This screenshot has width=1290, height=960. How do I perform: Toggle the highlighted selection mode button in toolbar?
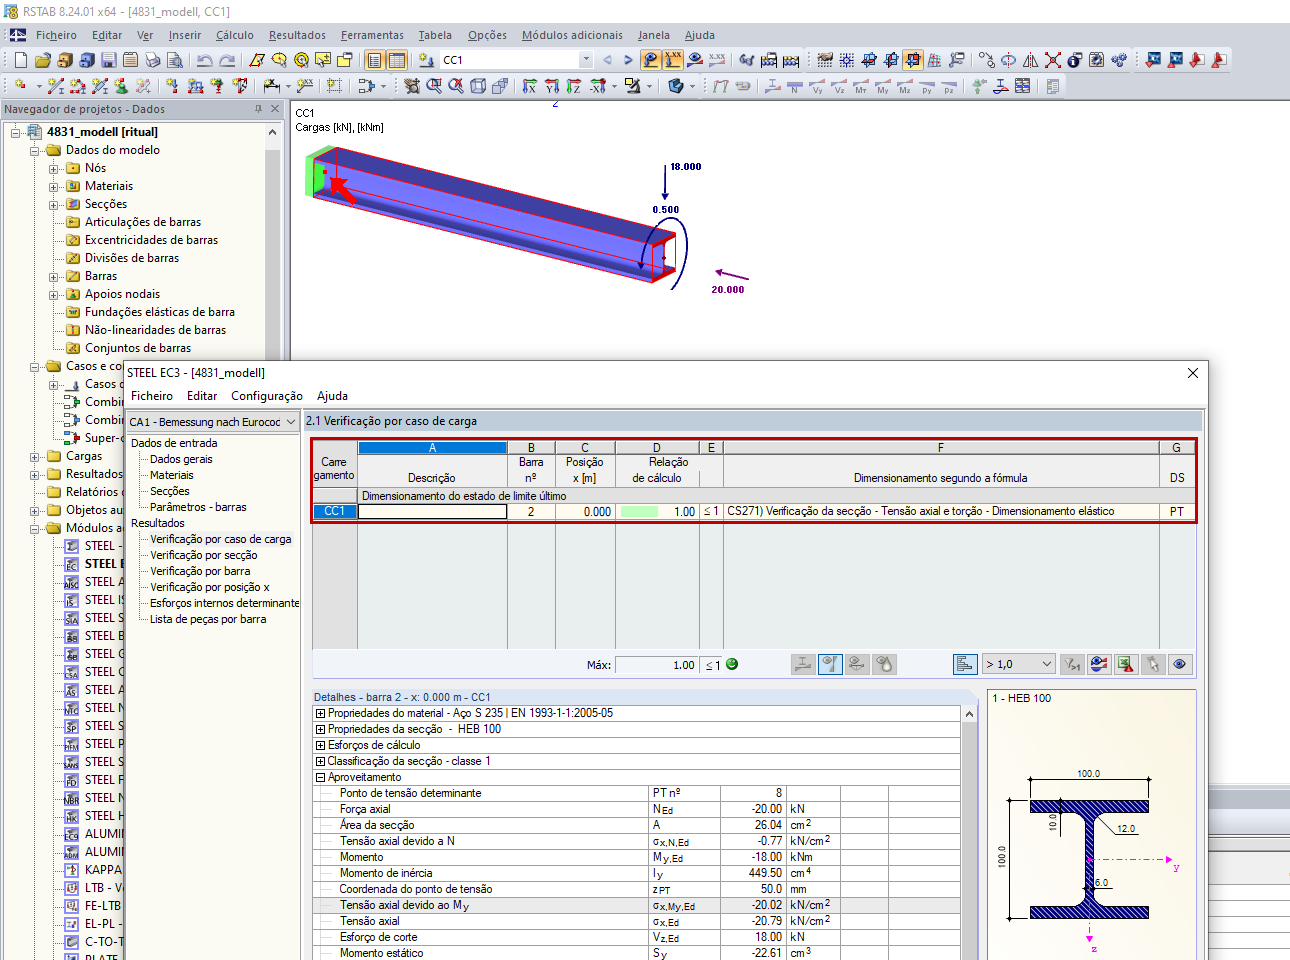tap(913, 60)
